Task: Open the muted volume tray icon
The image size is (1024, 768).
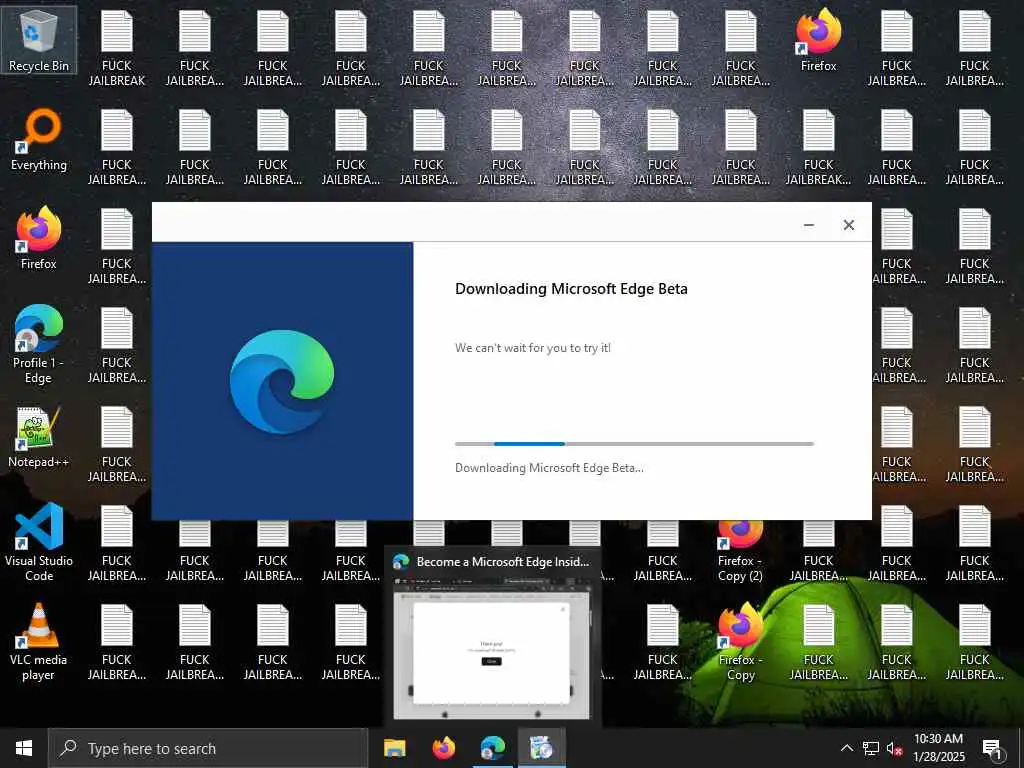Action: coord(895,748)
